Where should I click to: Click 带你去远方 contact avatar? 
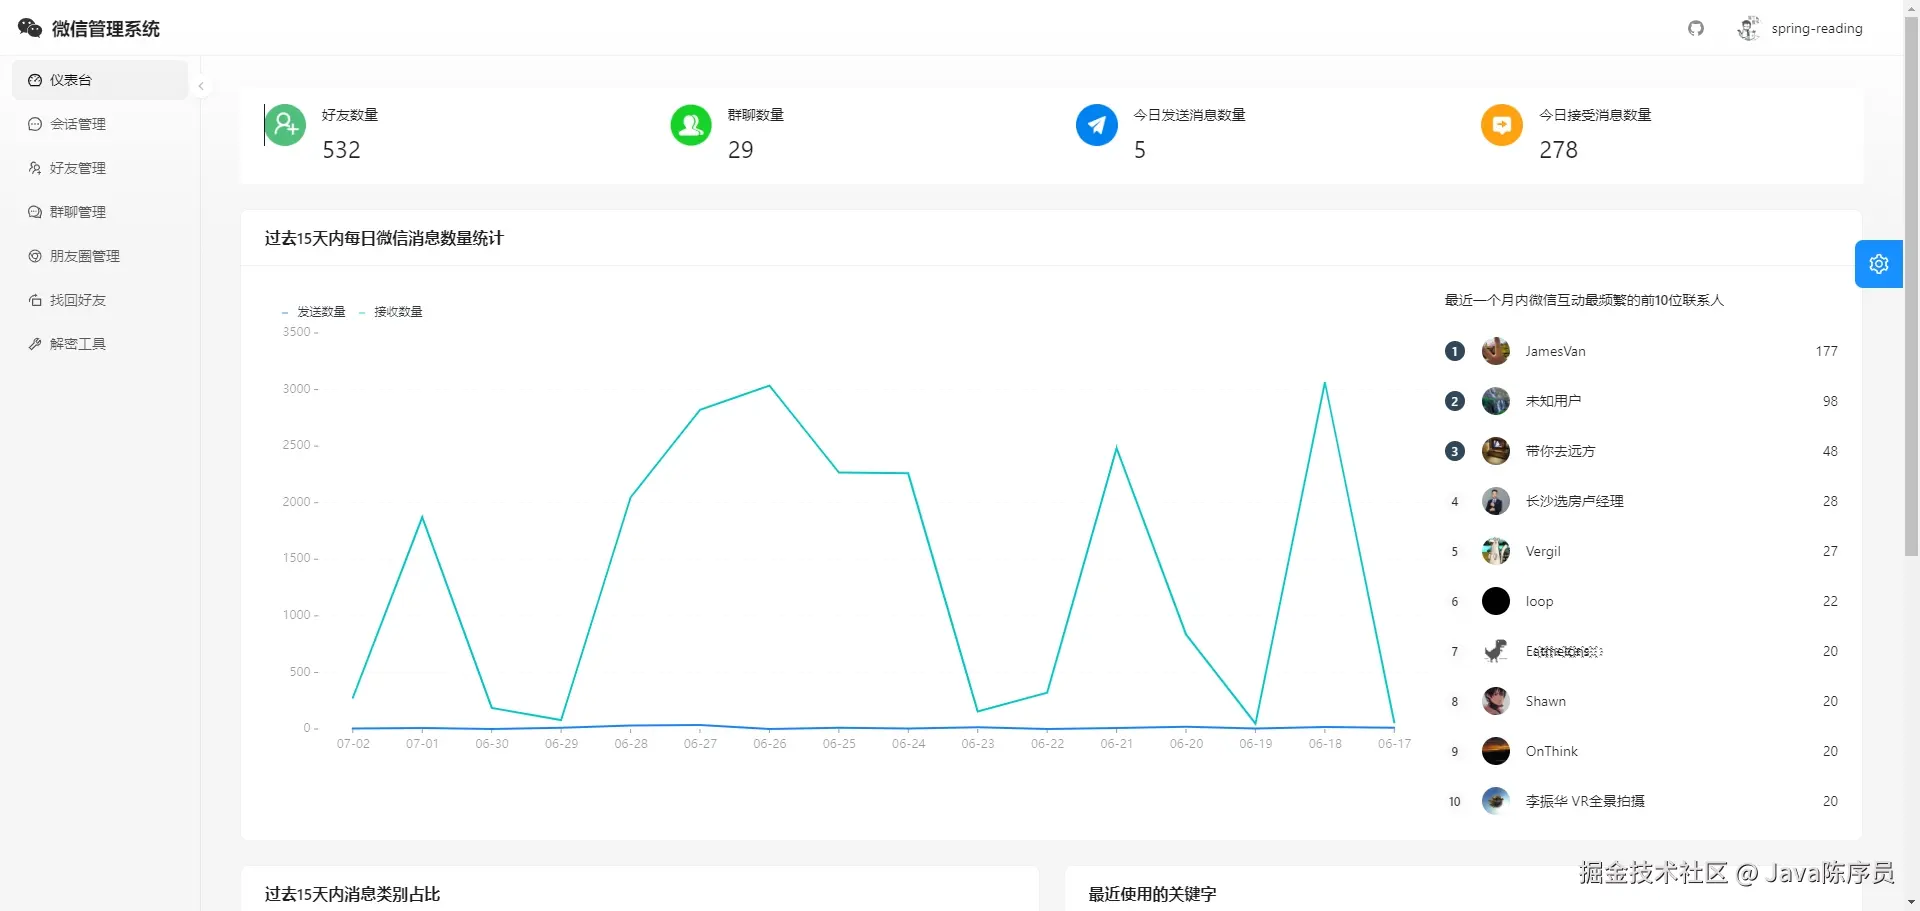[x=1496, y=451]
